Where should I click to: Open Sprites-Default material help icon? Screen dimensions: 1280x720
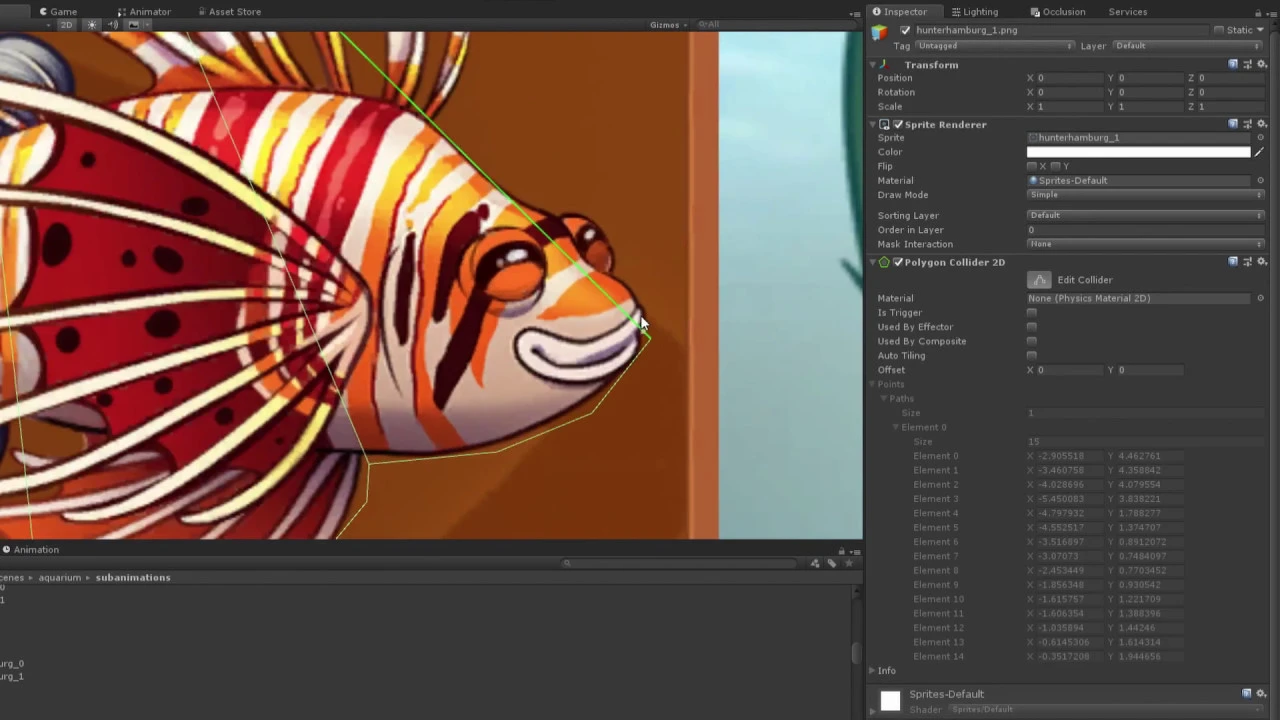[x=1247, y=693]
